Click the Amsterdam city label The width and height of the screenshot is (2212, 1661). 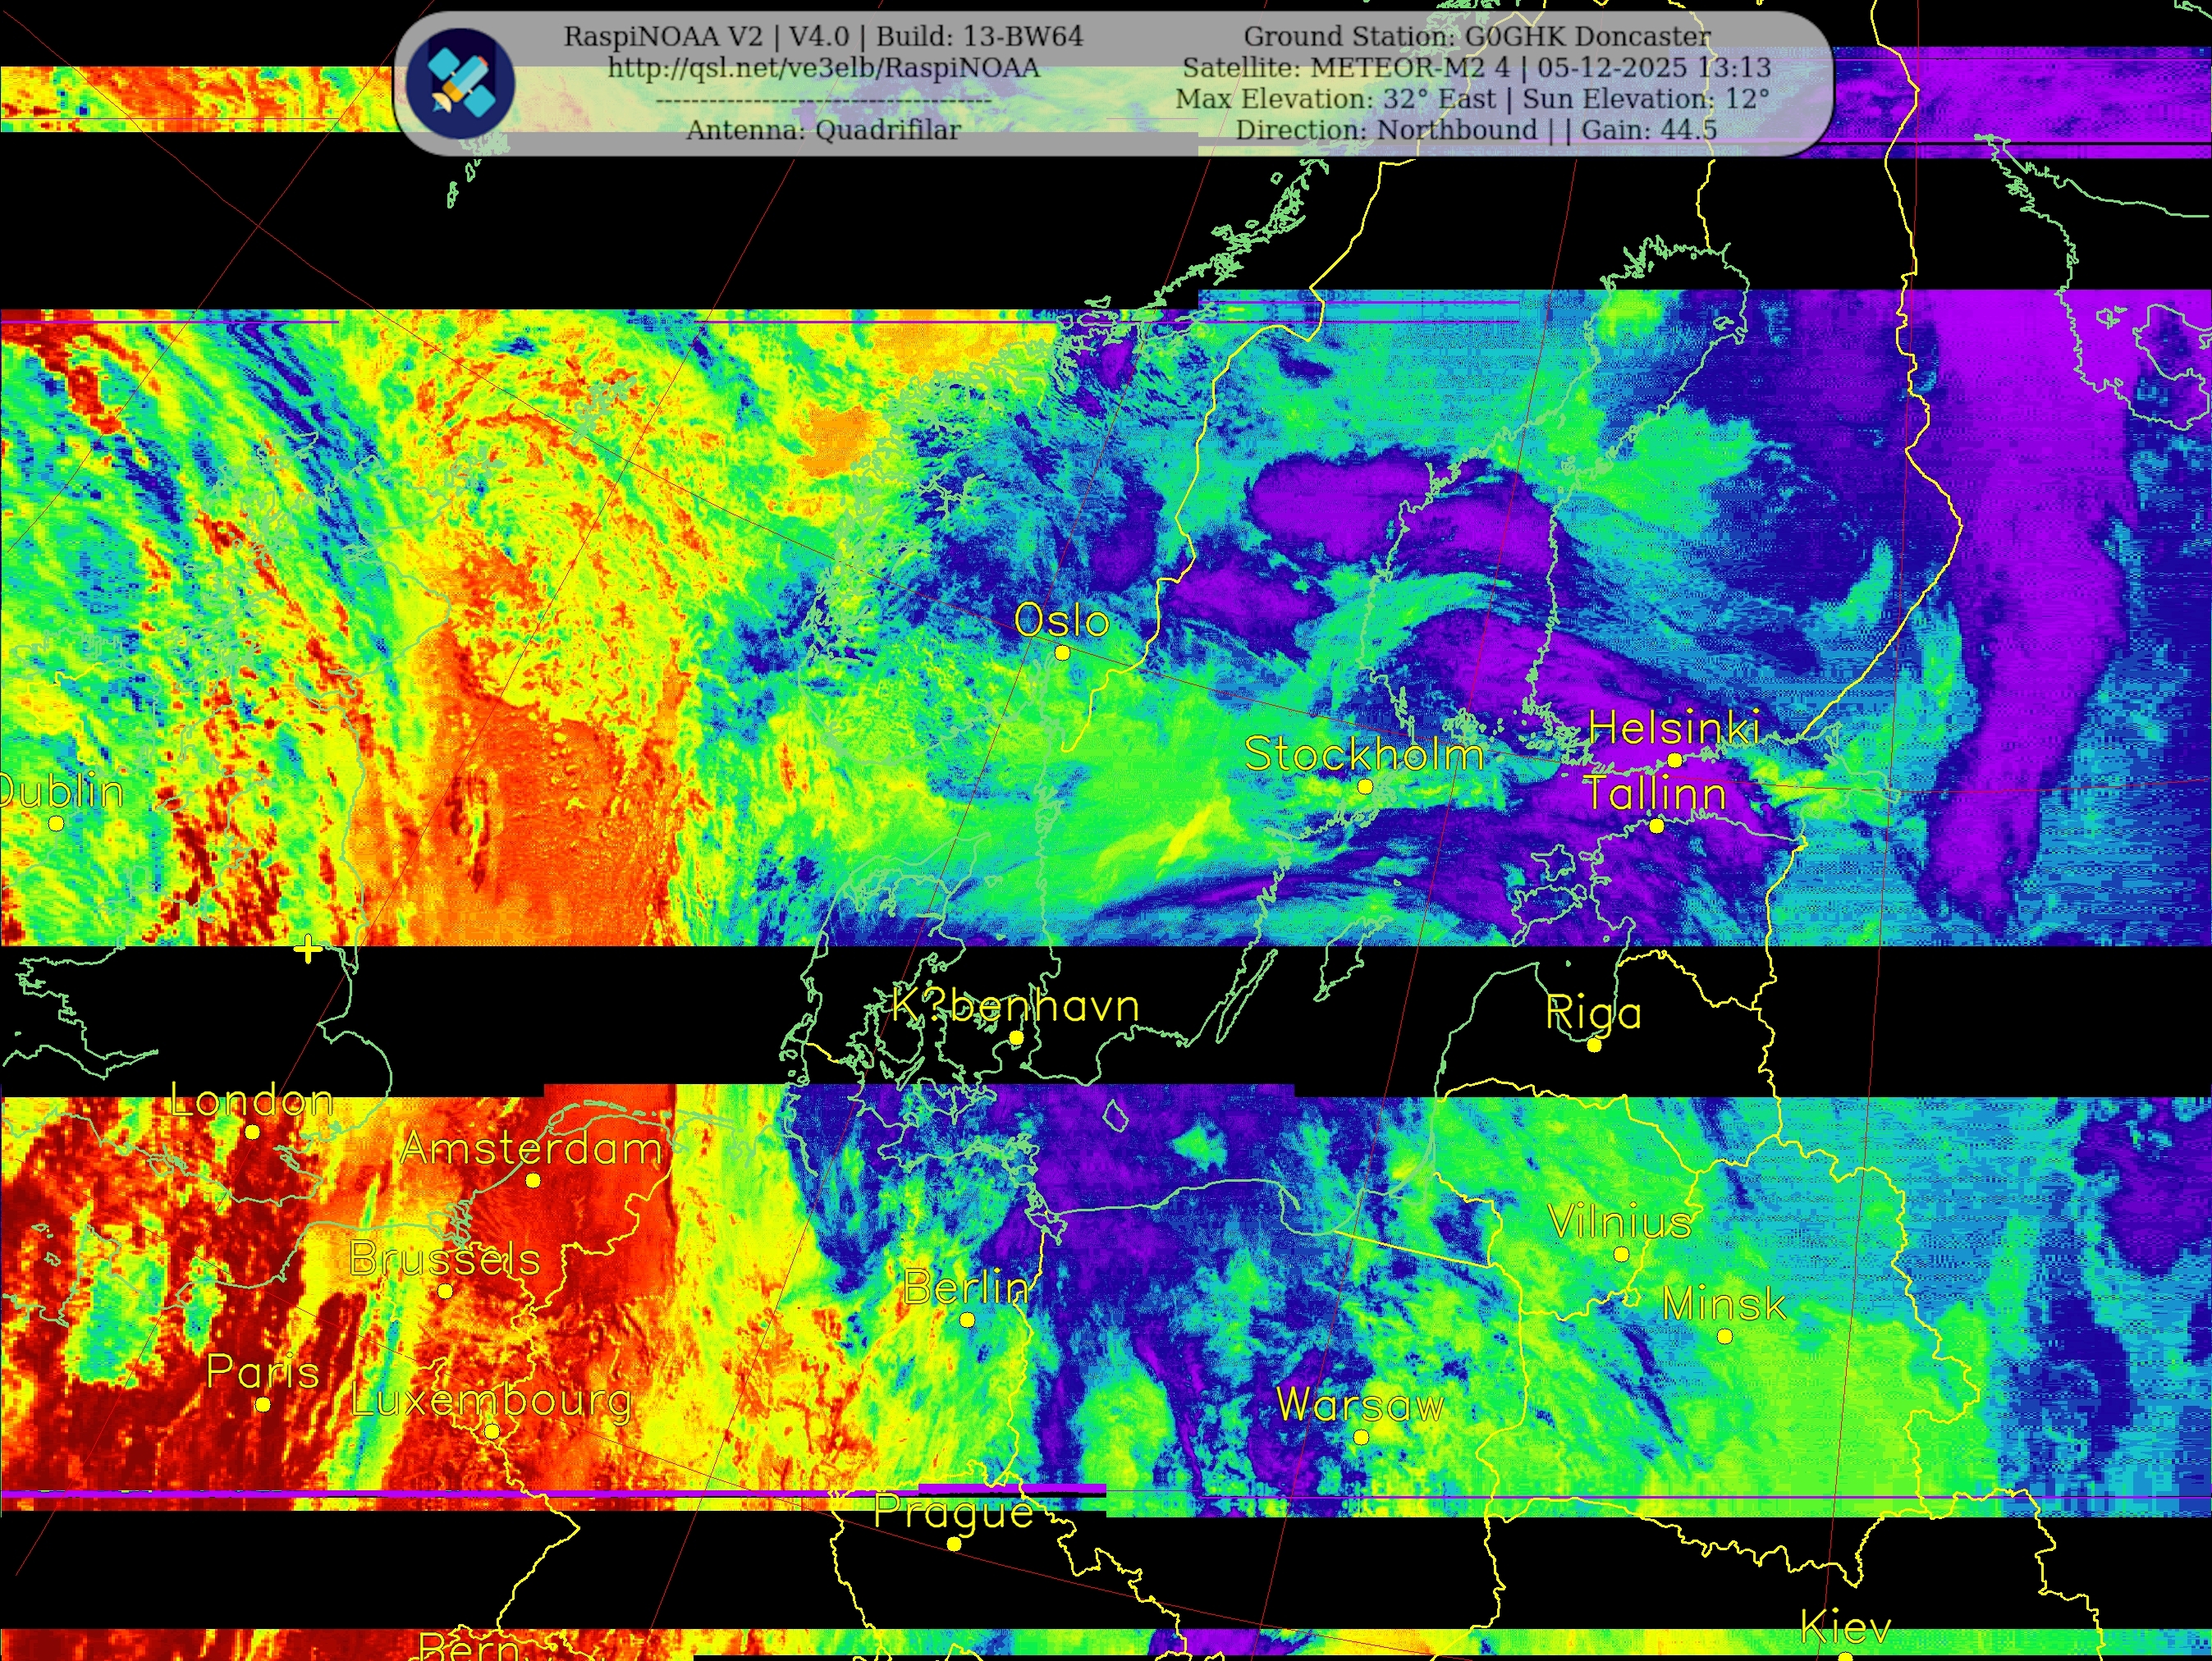[x=531, y=1149]
